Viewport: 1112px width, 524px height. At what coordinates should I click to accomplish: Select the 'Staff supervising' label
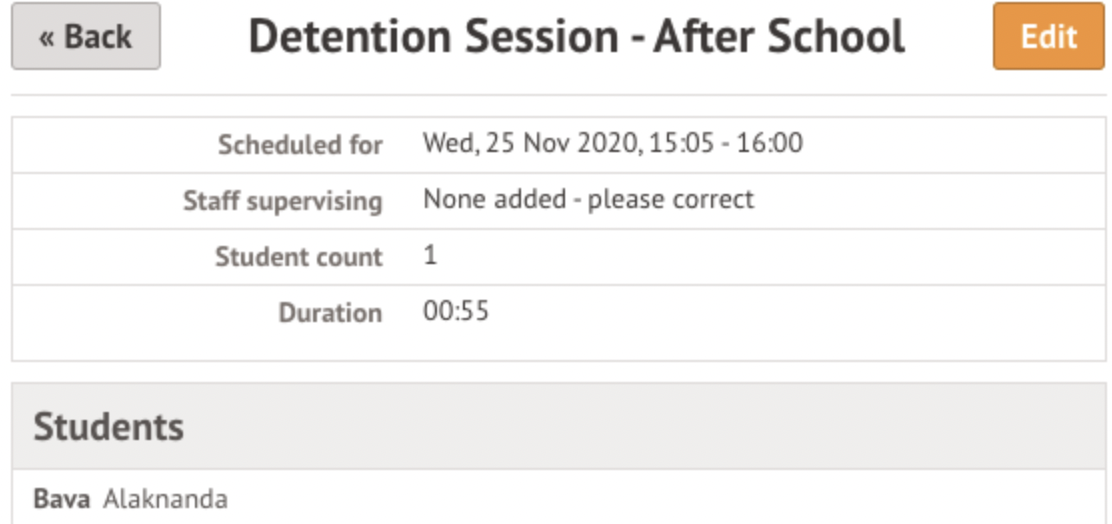[282, 201]
